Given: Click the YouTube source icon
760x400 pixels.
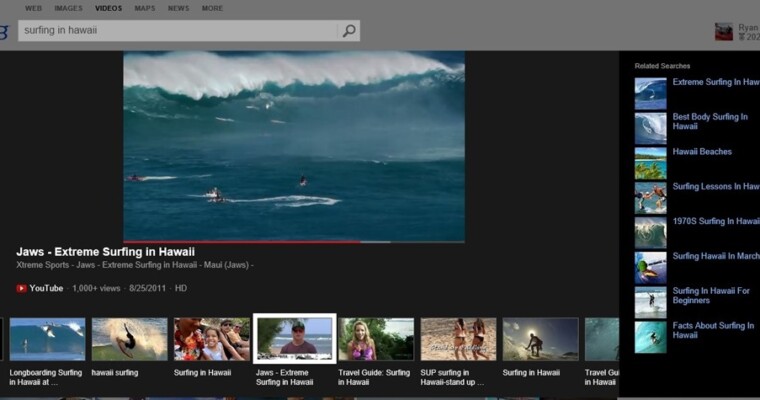Looking at the screenshot, I should click(21, 288).
